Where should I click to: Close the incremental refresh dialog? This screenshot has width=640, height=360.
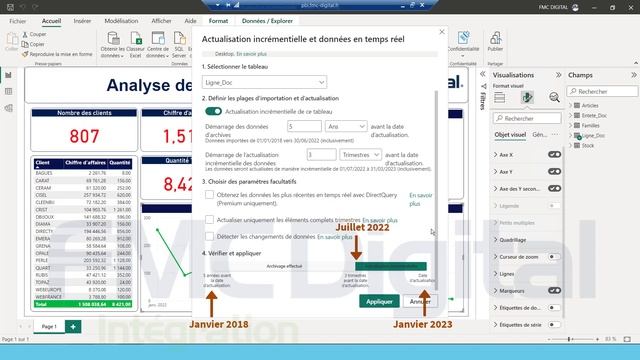pyautogui.click(x=442, y=31)
